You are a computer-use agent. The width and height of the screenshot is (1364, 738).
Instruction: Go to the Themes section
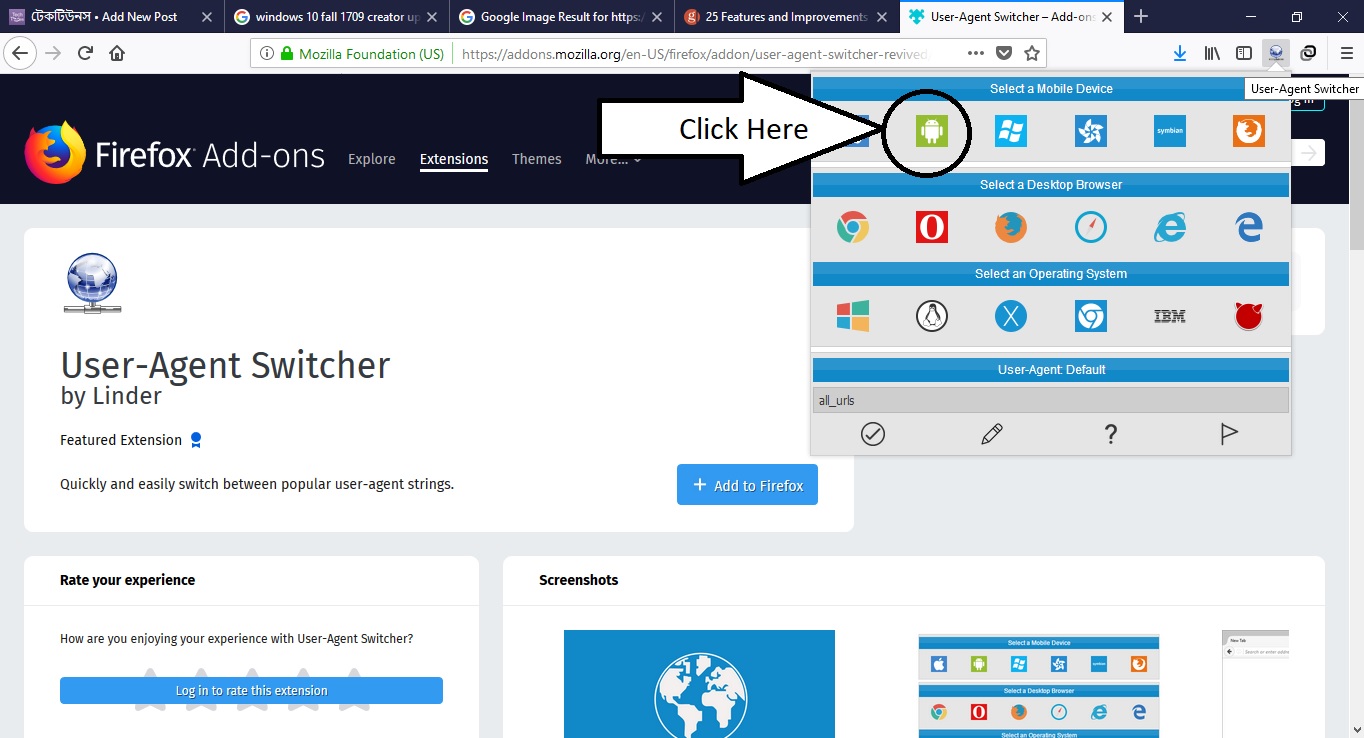(537, 159)
